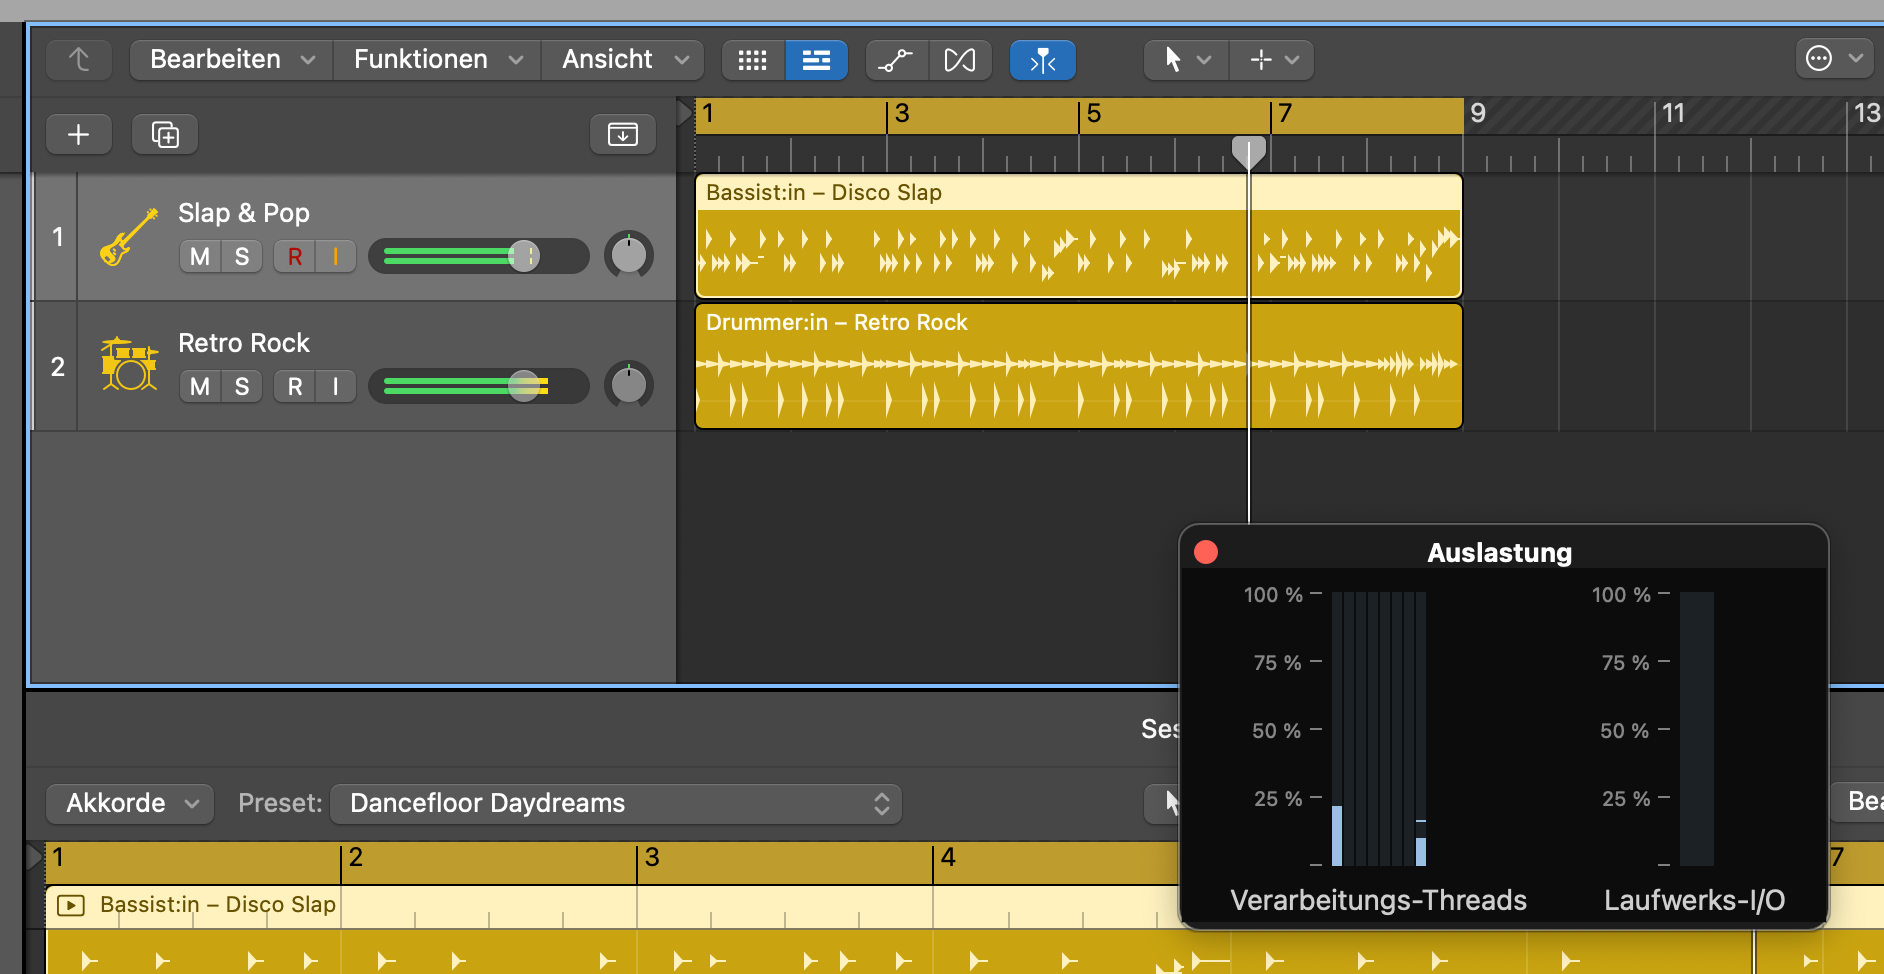Screen dimensions: 1884x974
Task: Click the Slap & Pop volume slider
Action: click(x=478, y=257)
